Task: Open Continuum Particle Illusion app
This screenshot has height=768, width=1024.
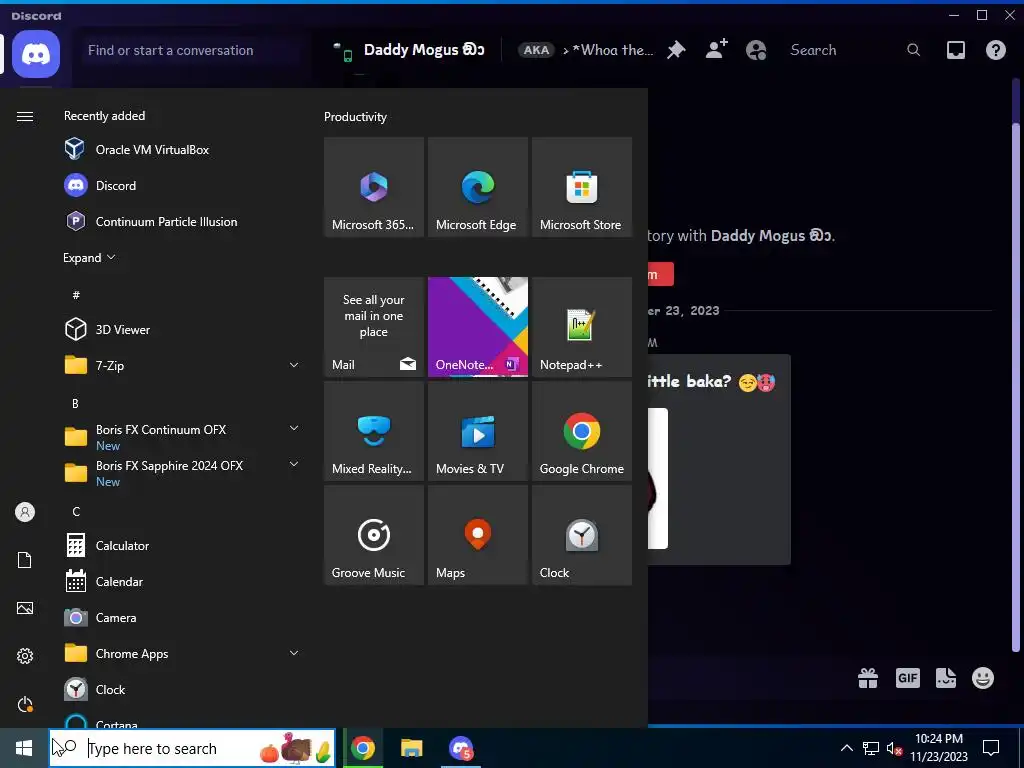Action: [183, 221]
